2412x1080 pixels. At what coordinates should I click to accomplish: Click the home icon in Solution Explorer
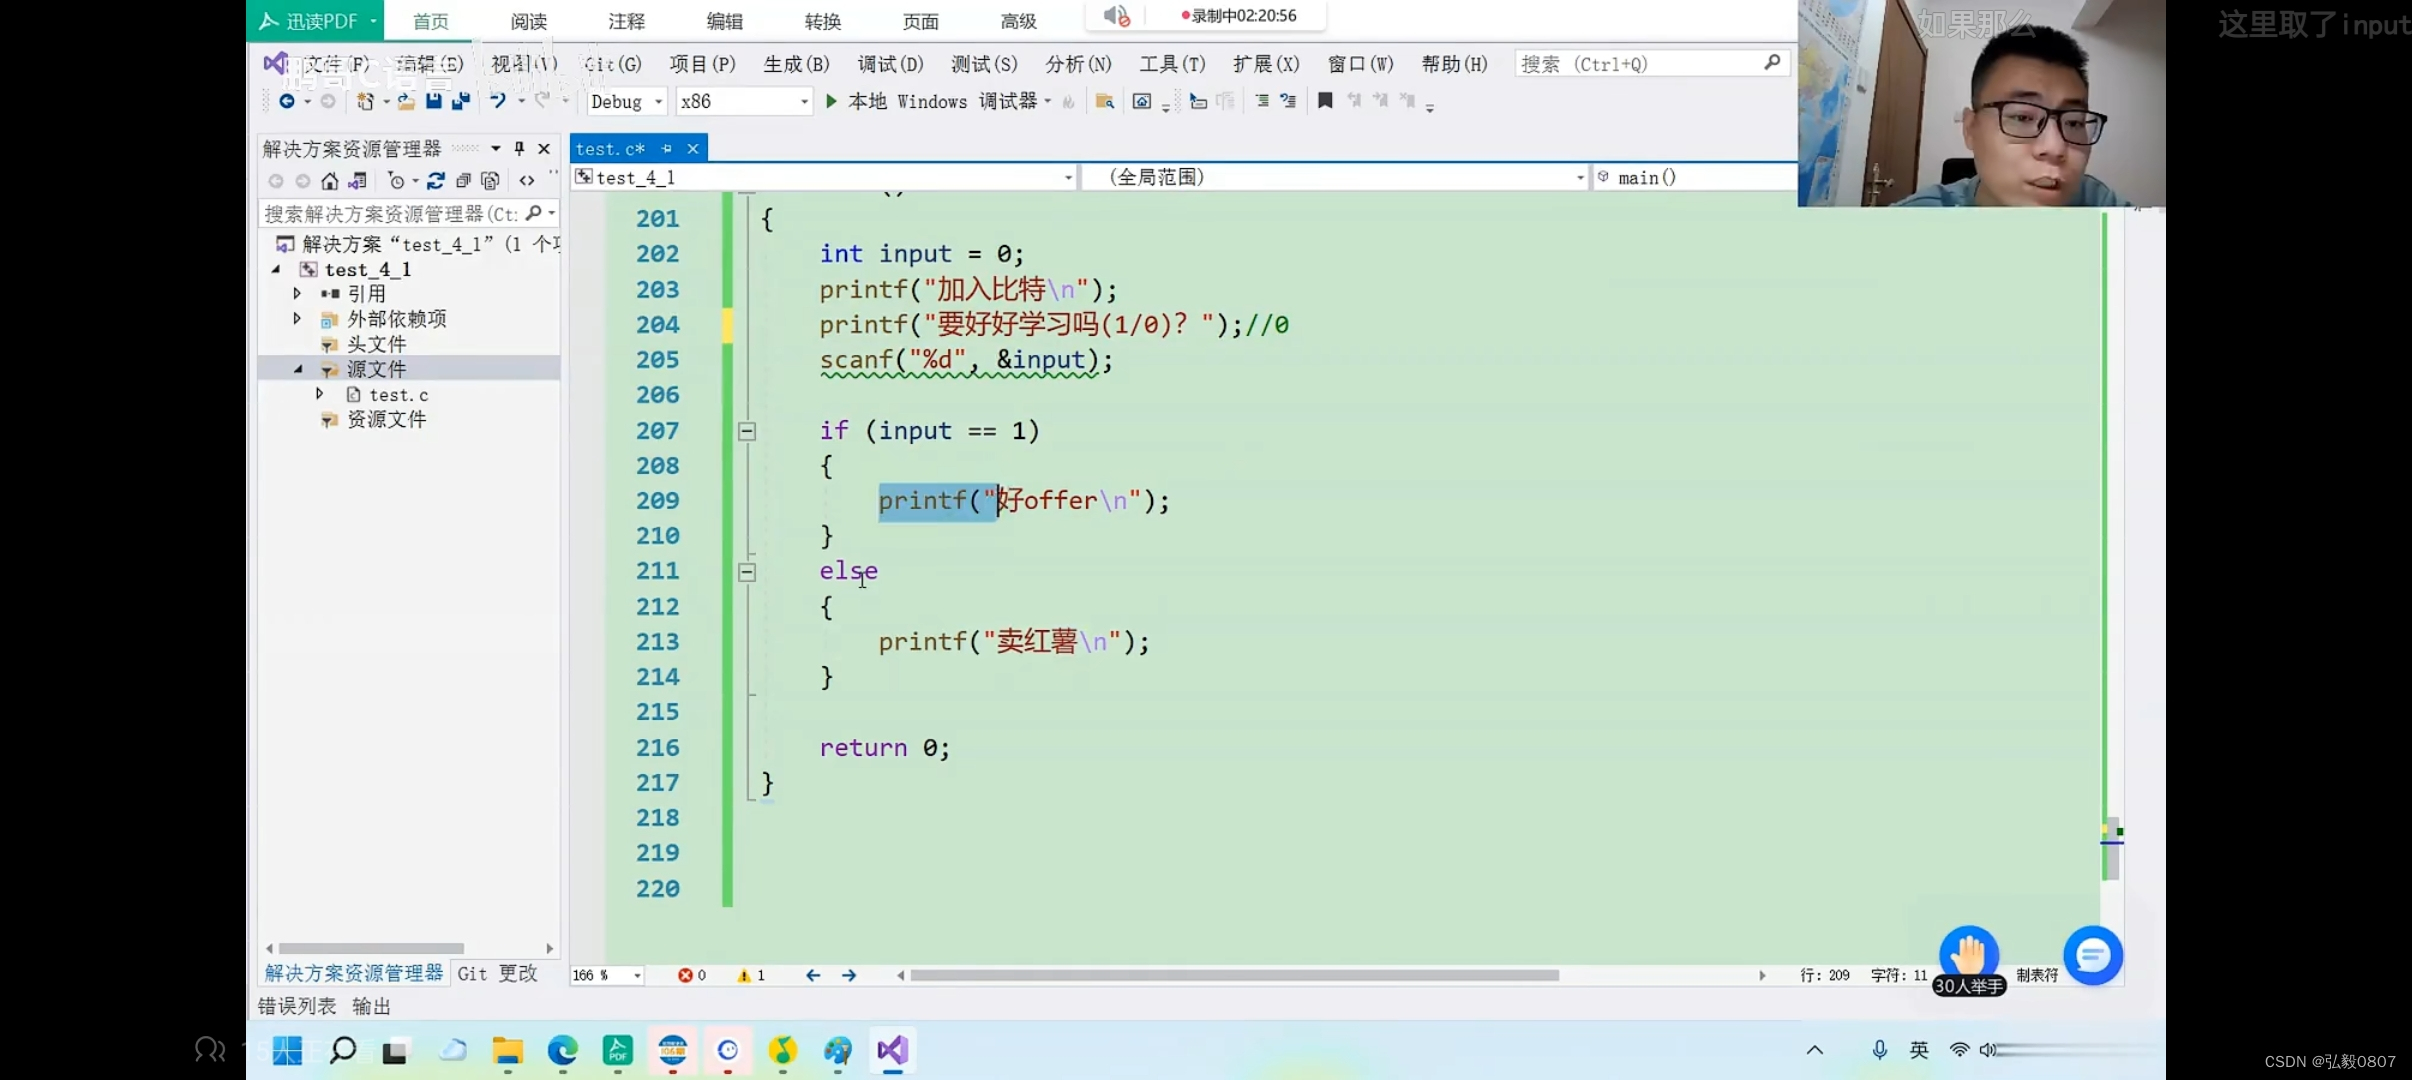[x=330, y=181]
